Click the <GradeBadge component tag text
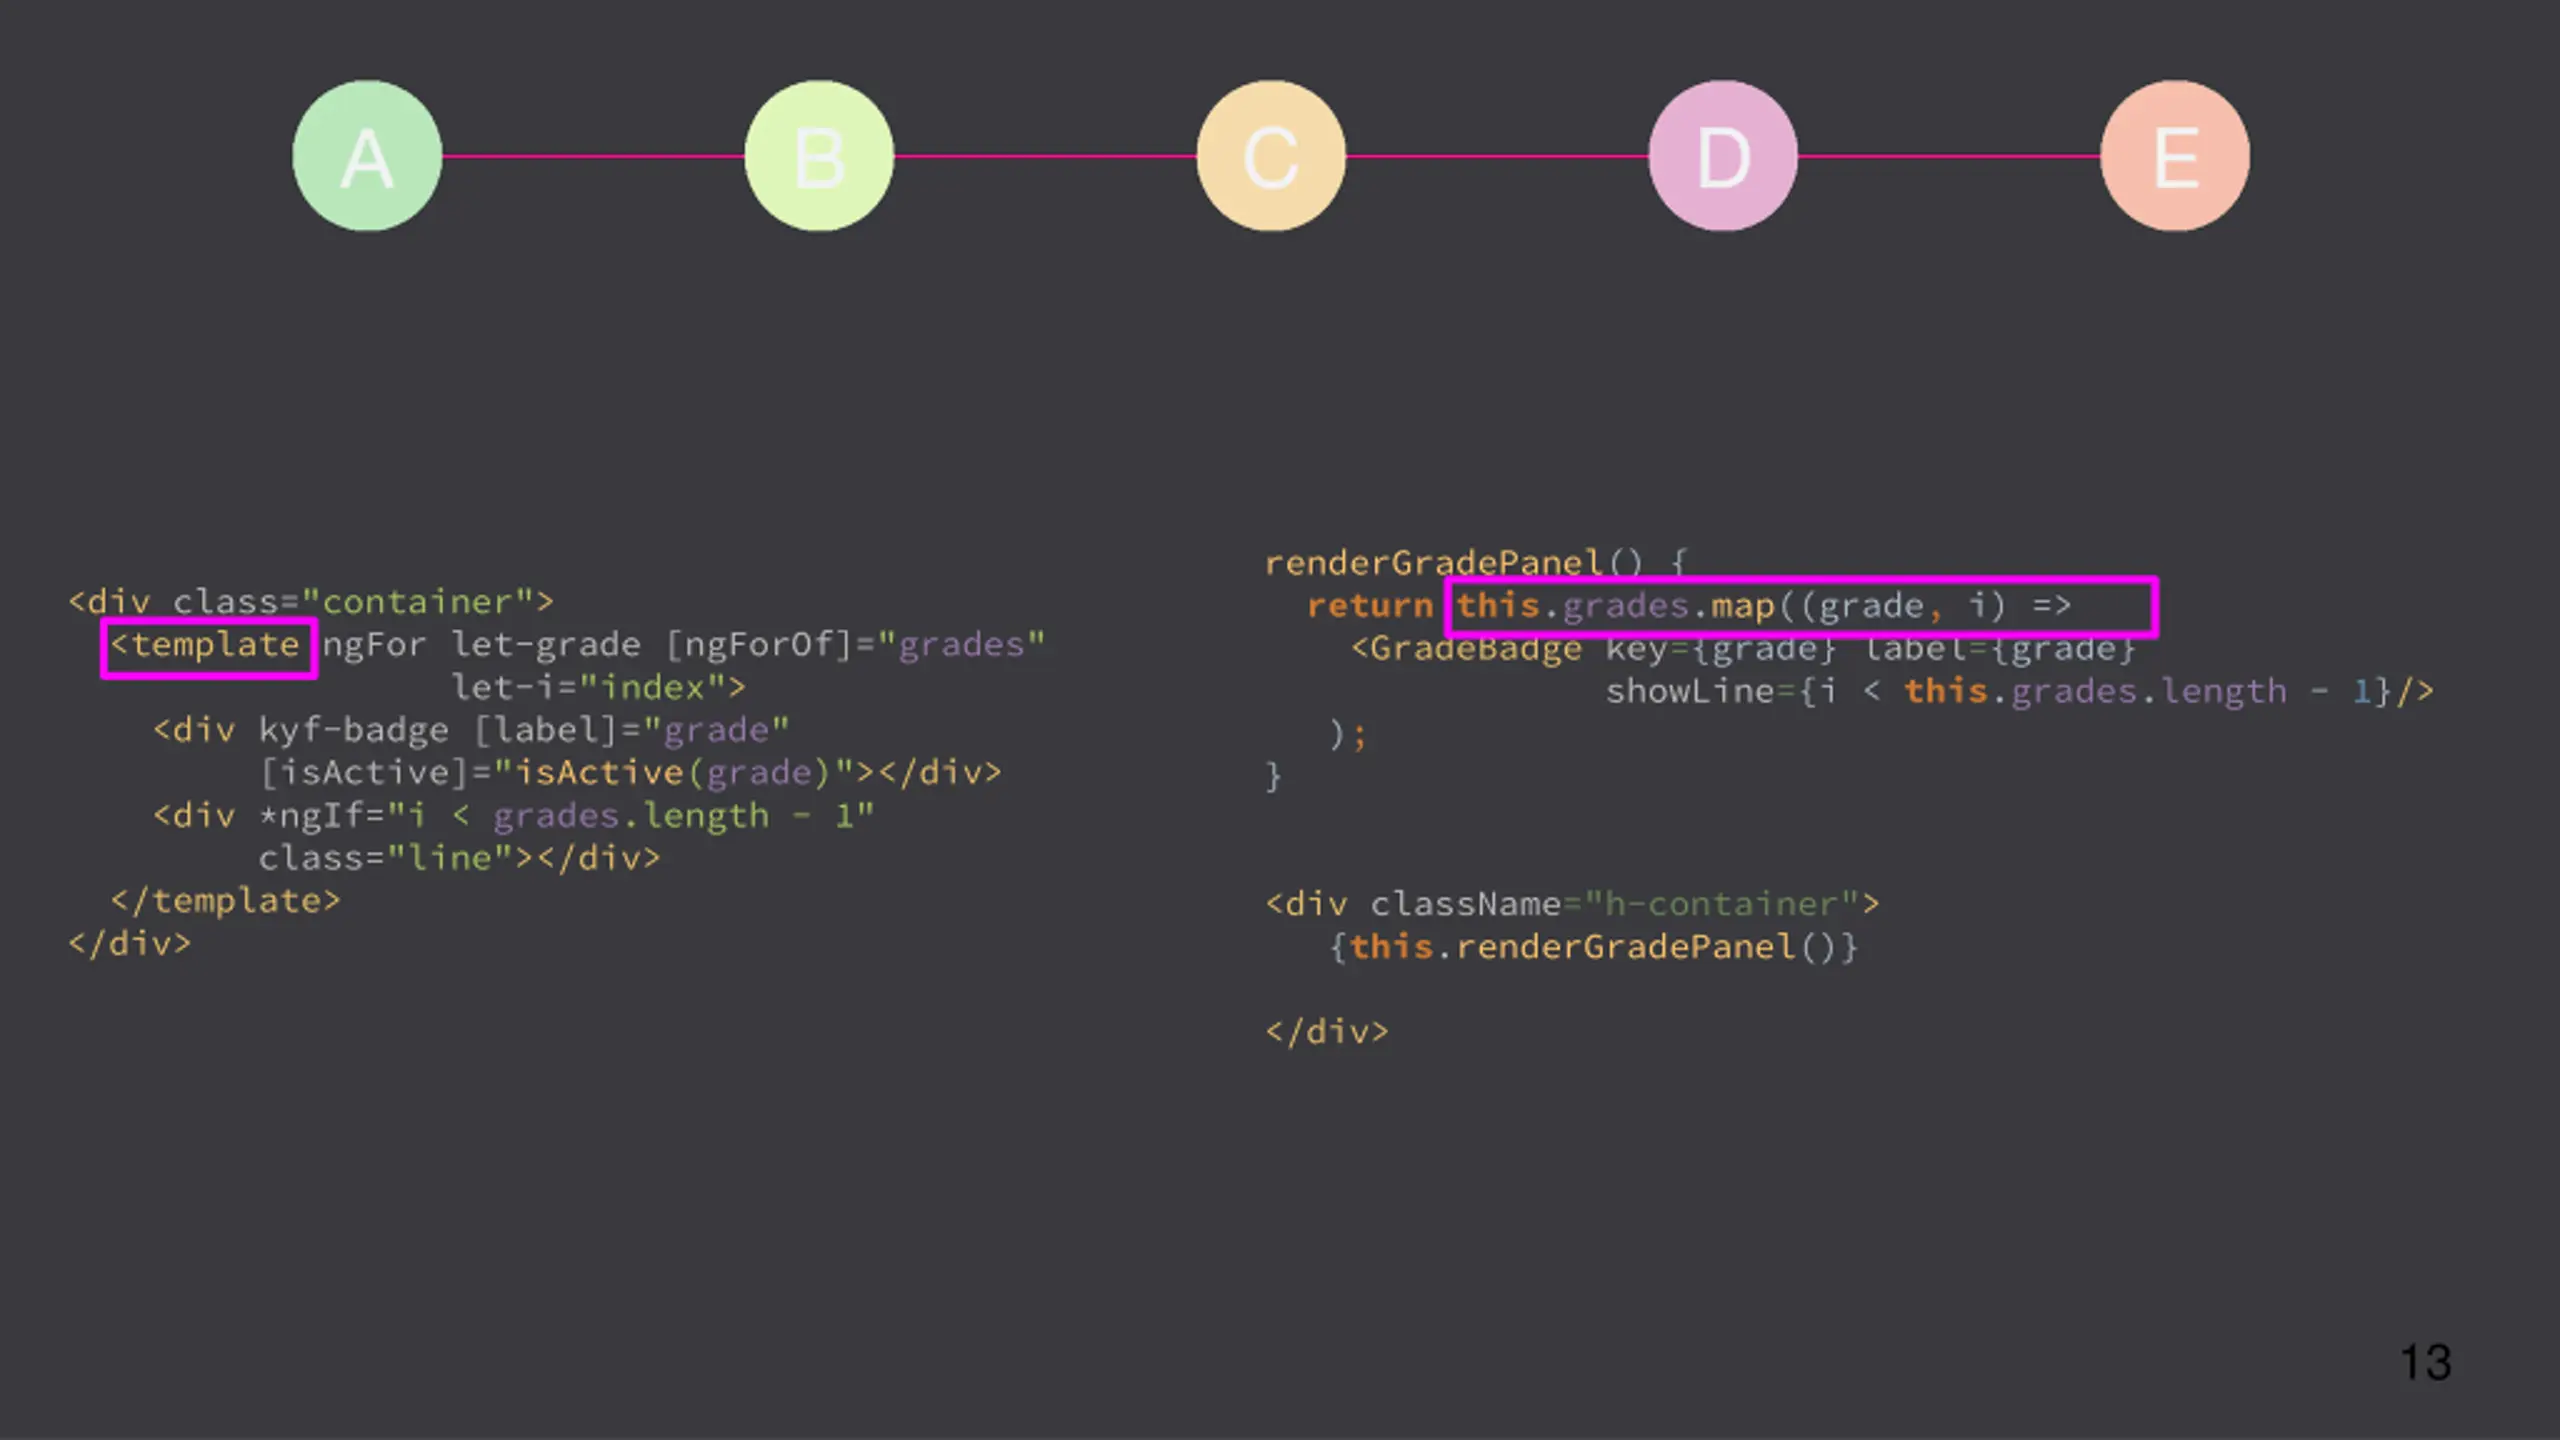This screenshot has width=2560, height=1440. [1466, 649]
